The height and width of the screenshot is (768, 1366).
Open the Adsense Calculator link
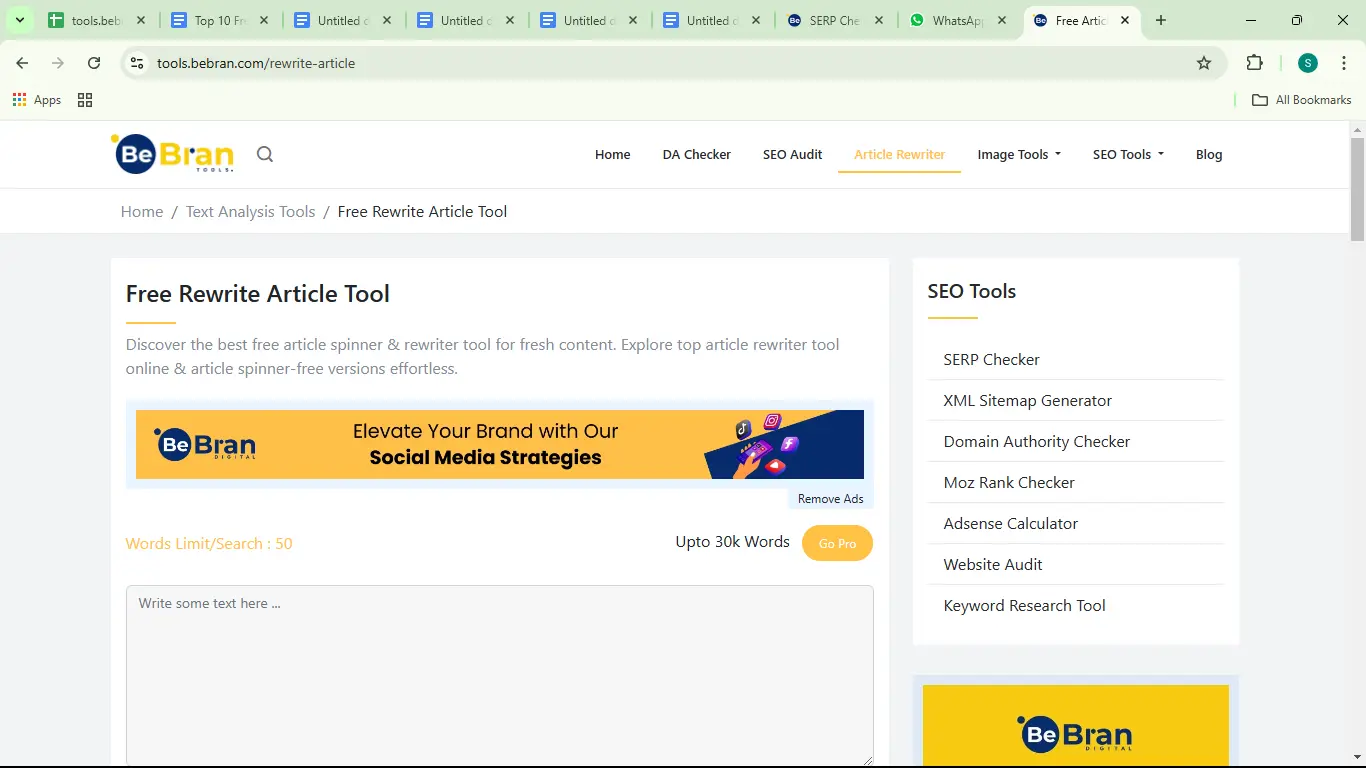click(x=1010, y=523)
